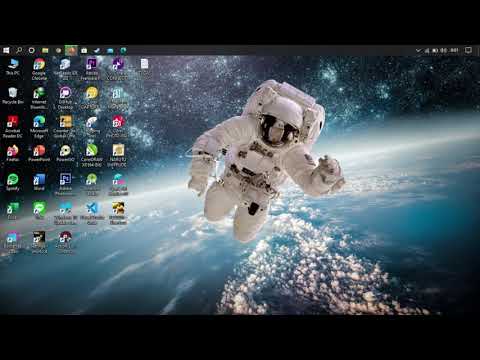Open the Action Center notifications icon
The width and height of the screenshot is (480, 360).
pos(468,50)
